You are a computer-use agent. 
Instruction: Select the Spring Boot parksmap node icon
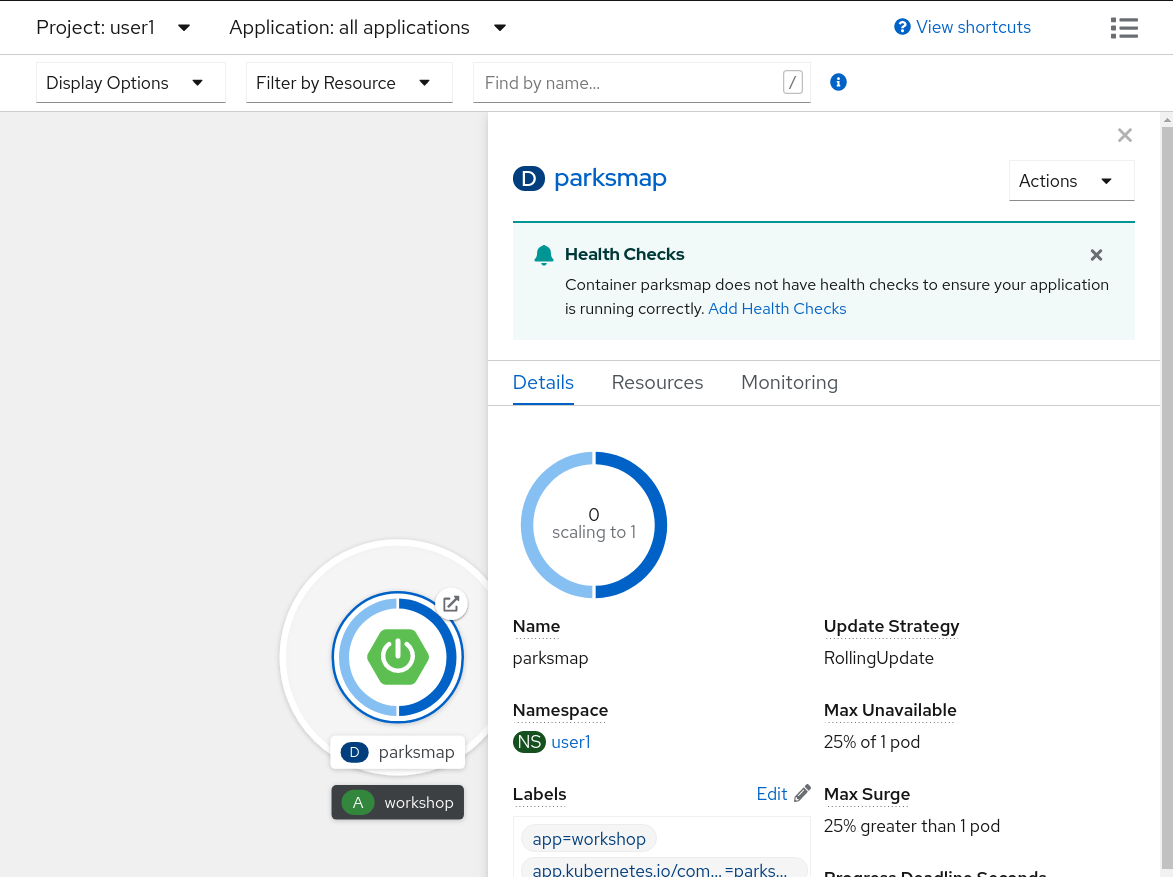397,657
